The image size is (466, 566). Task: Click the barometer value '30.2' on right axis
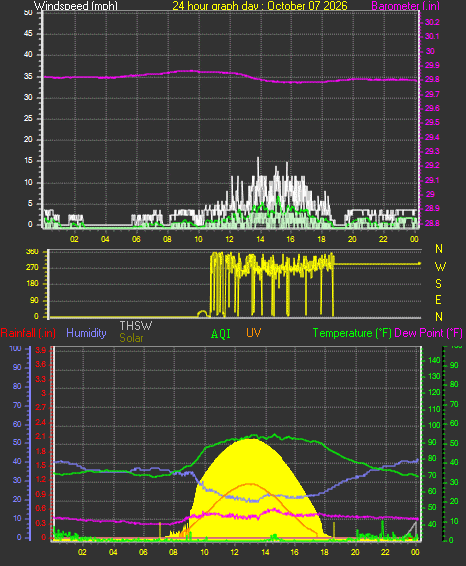tap(432, 22)
